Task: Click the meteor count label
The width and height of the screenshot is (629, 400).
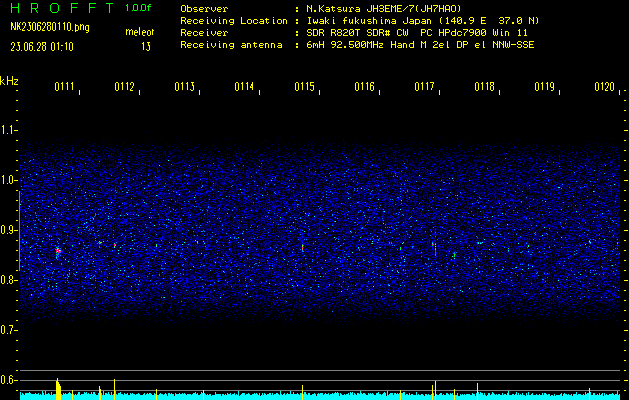Action: coord(140,32)
